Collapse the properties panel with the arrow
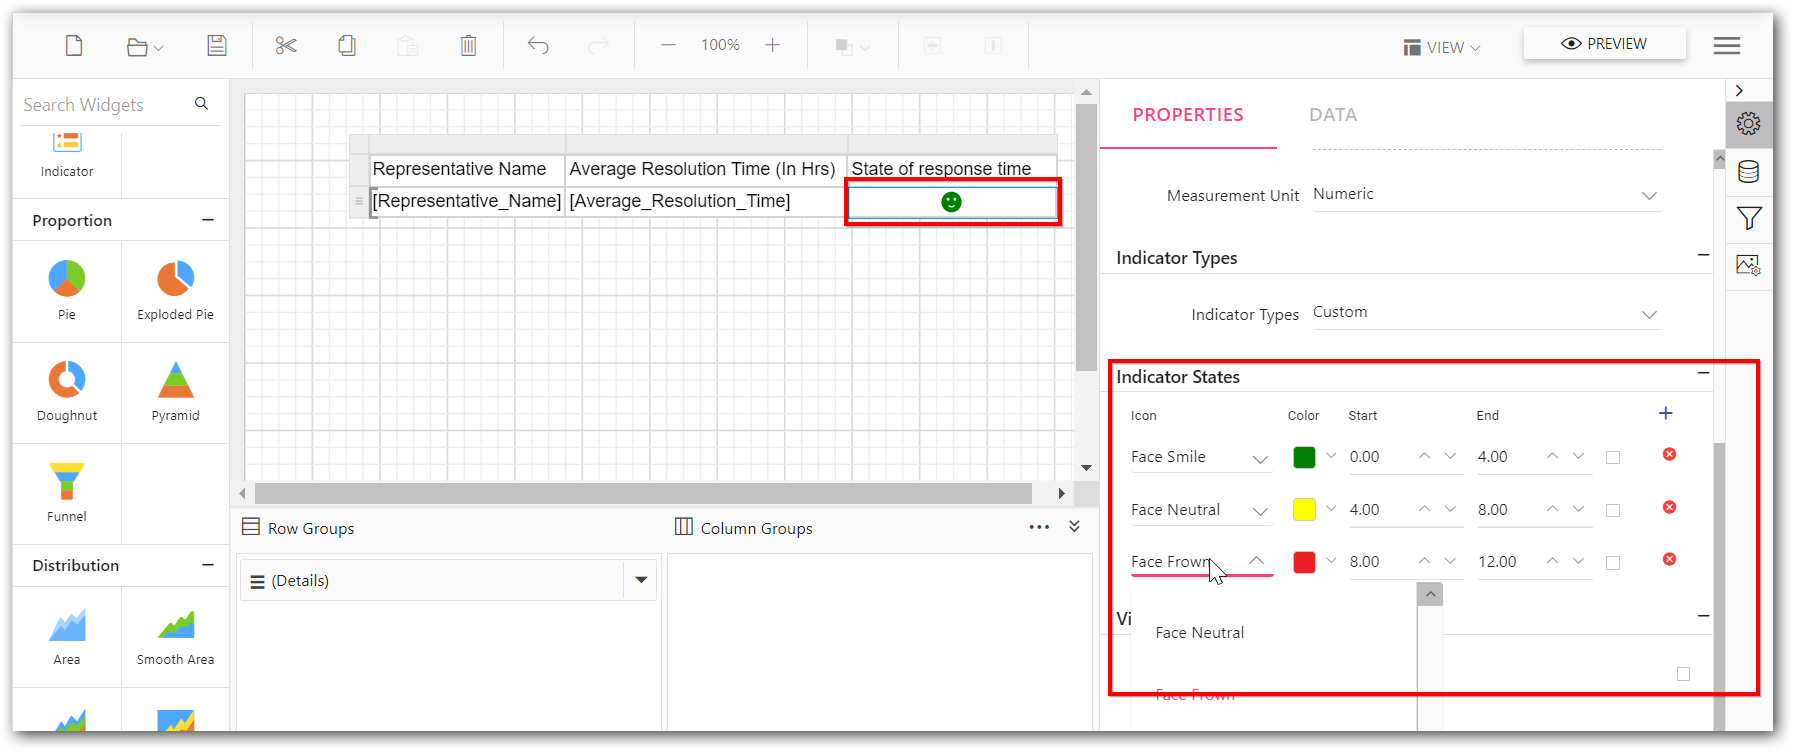This screenshot has height=751, width=1793. click(x=1740, y=90)
